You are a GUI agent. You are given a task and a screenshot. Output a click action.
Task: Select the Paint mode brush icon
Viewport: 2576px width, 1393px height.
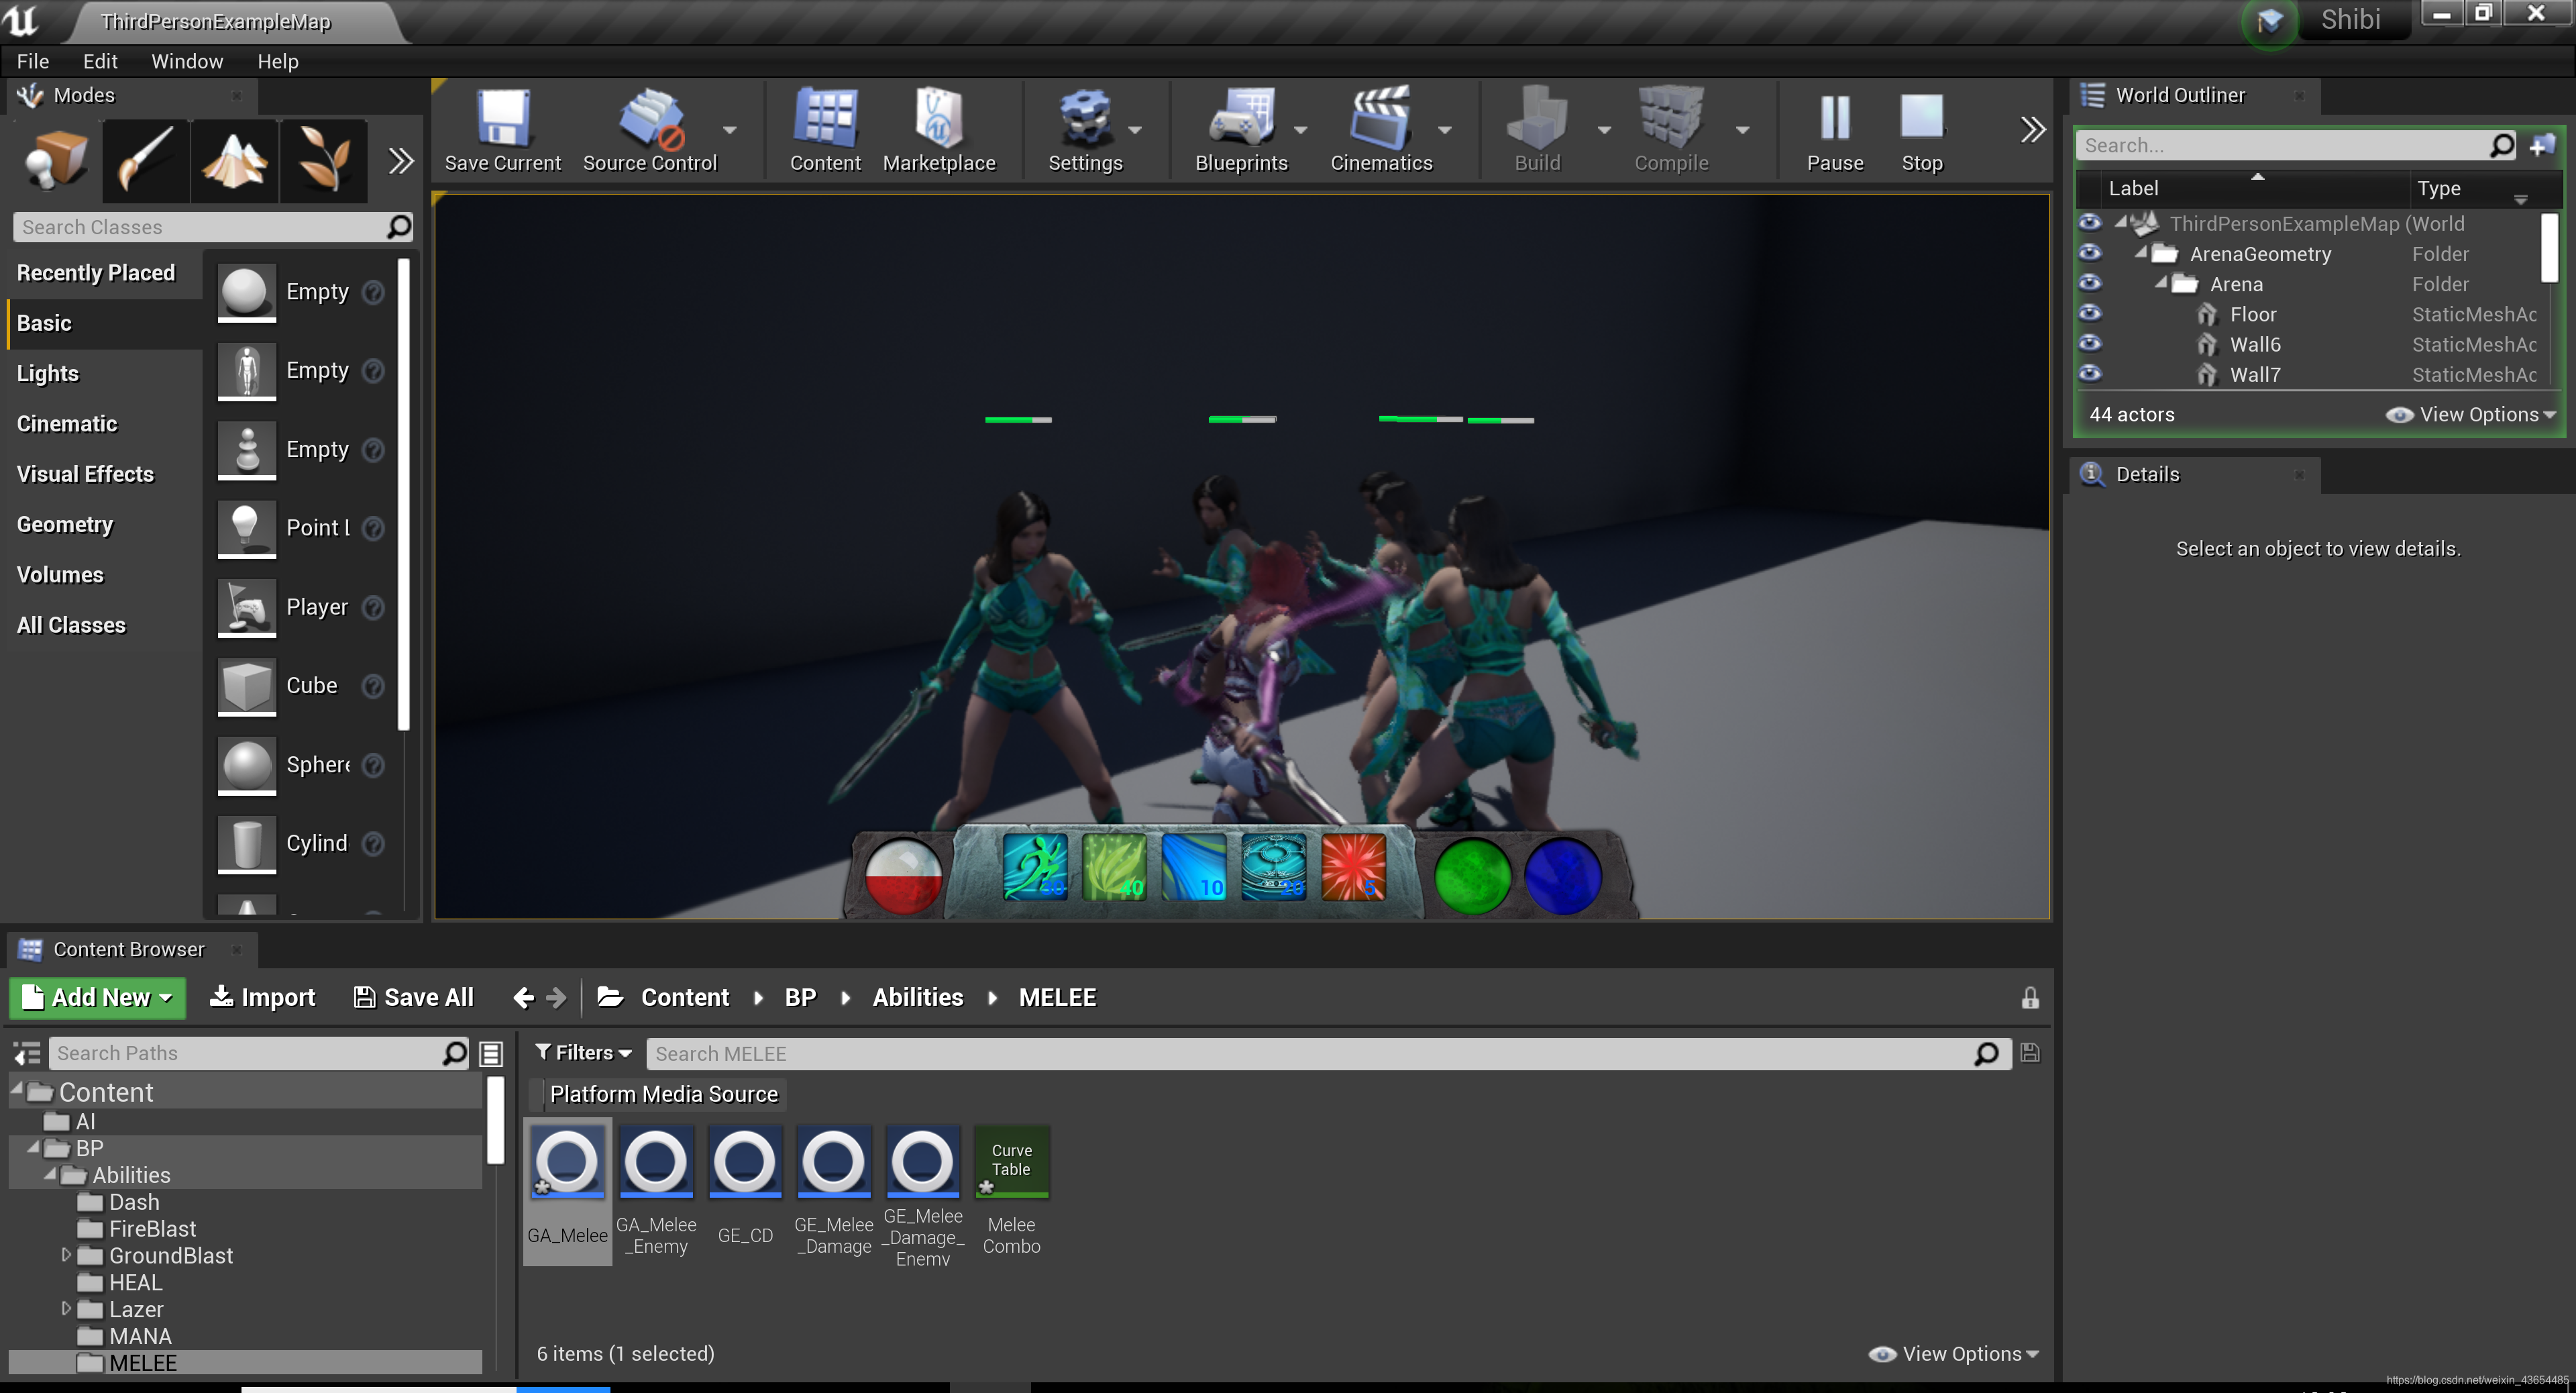(146, 160)
